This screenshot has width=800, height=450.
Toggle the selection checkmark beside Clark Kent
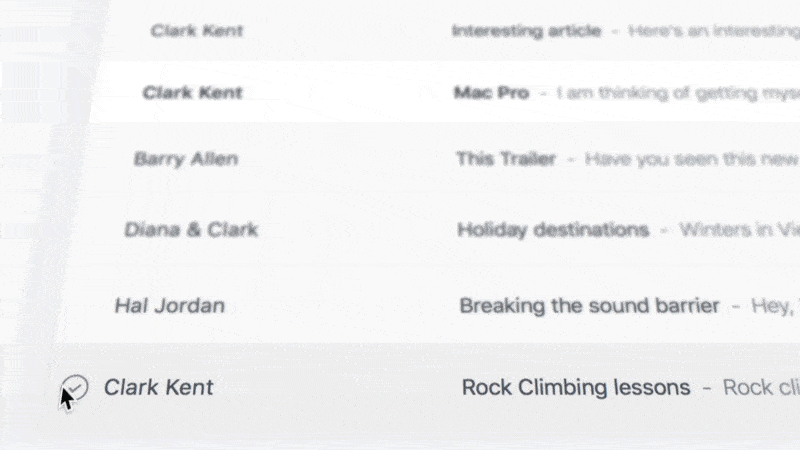pyautogui.click(x=75, y=387)
